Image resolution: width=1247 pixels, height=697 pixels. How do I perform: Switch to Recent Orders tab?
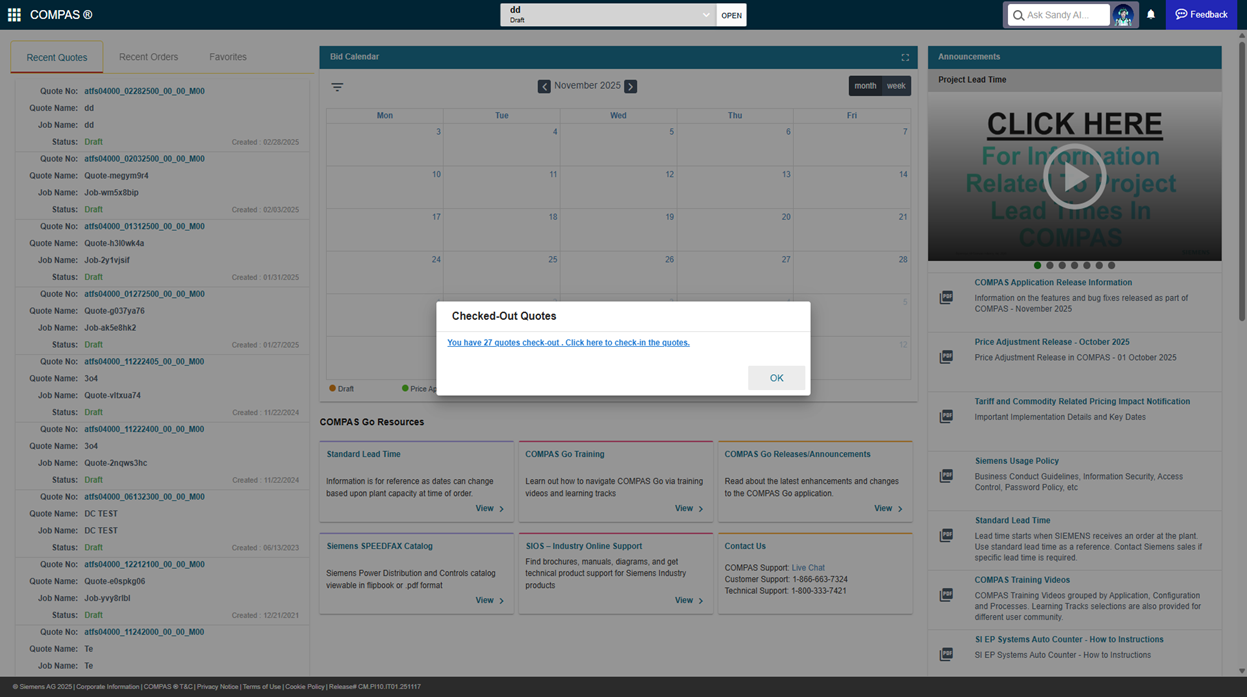(148, 57)
